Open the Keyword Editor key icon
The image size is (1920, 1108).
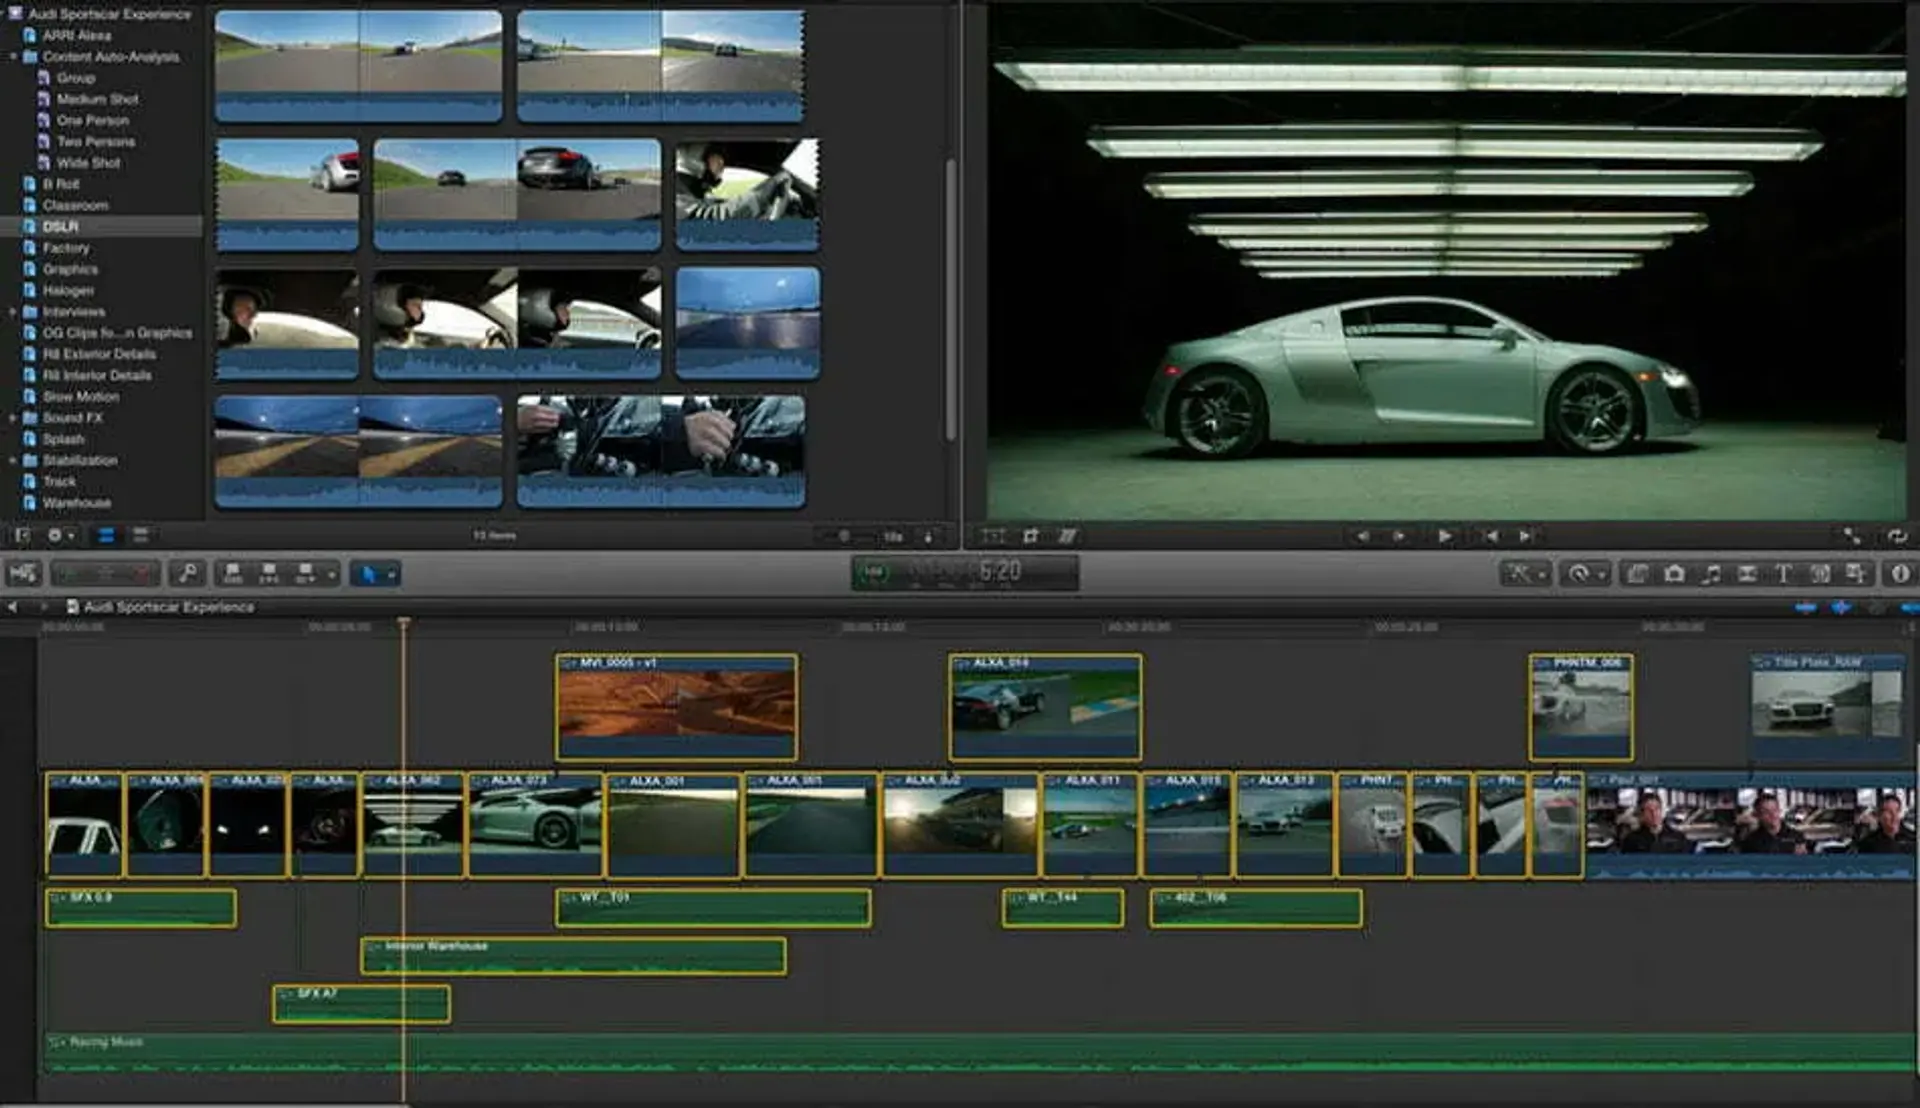(x=186, y=573)
